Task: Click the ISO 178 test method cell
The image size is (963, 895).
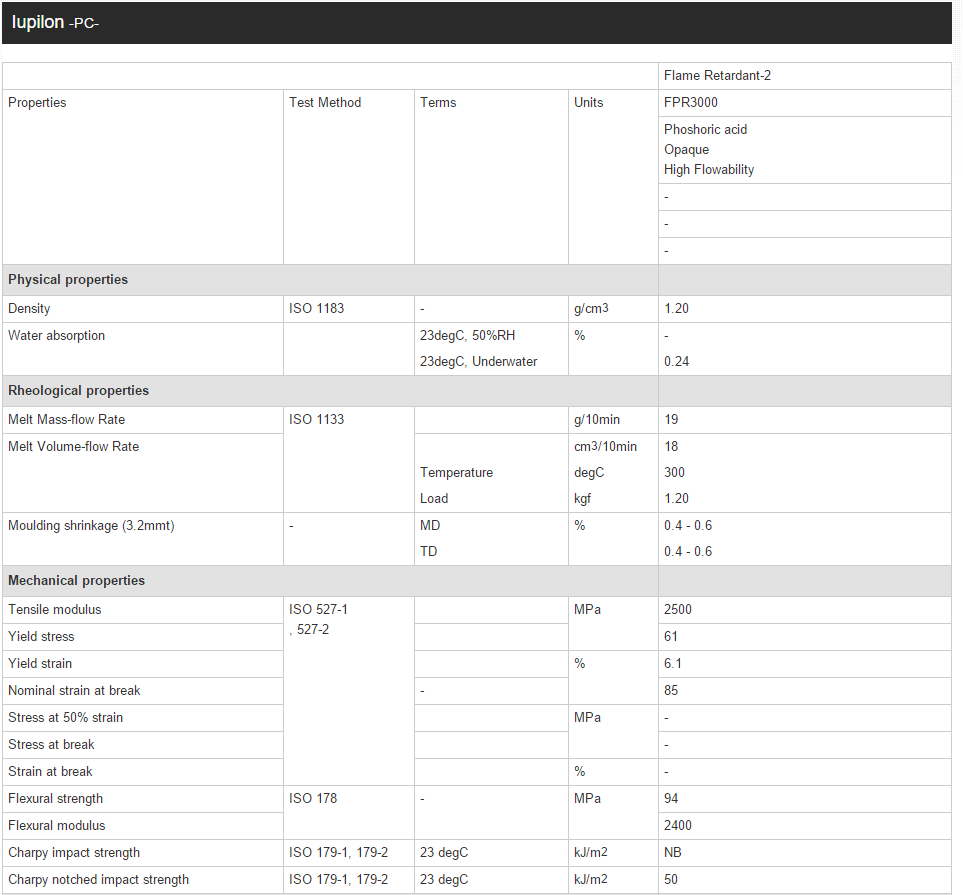Action: (x=313, y=799)
